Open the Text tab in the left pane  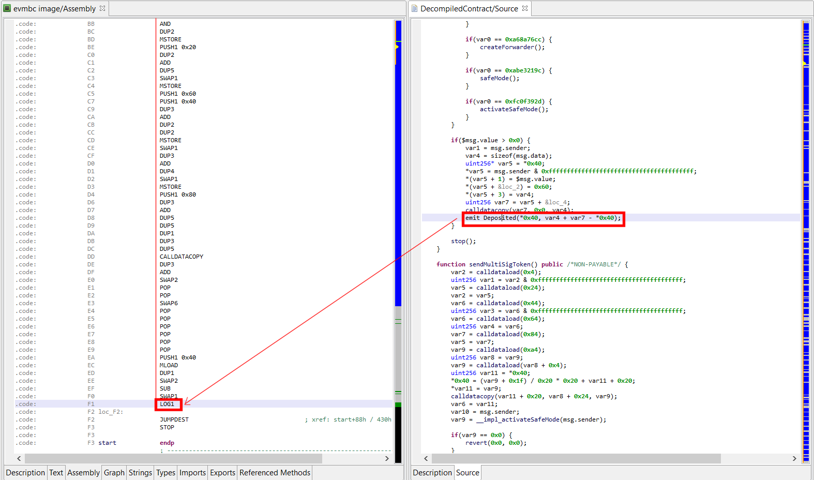pyautogui.click(x=56, y=473)
